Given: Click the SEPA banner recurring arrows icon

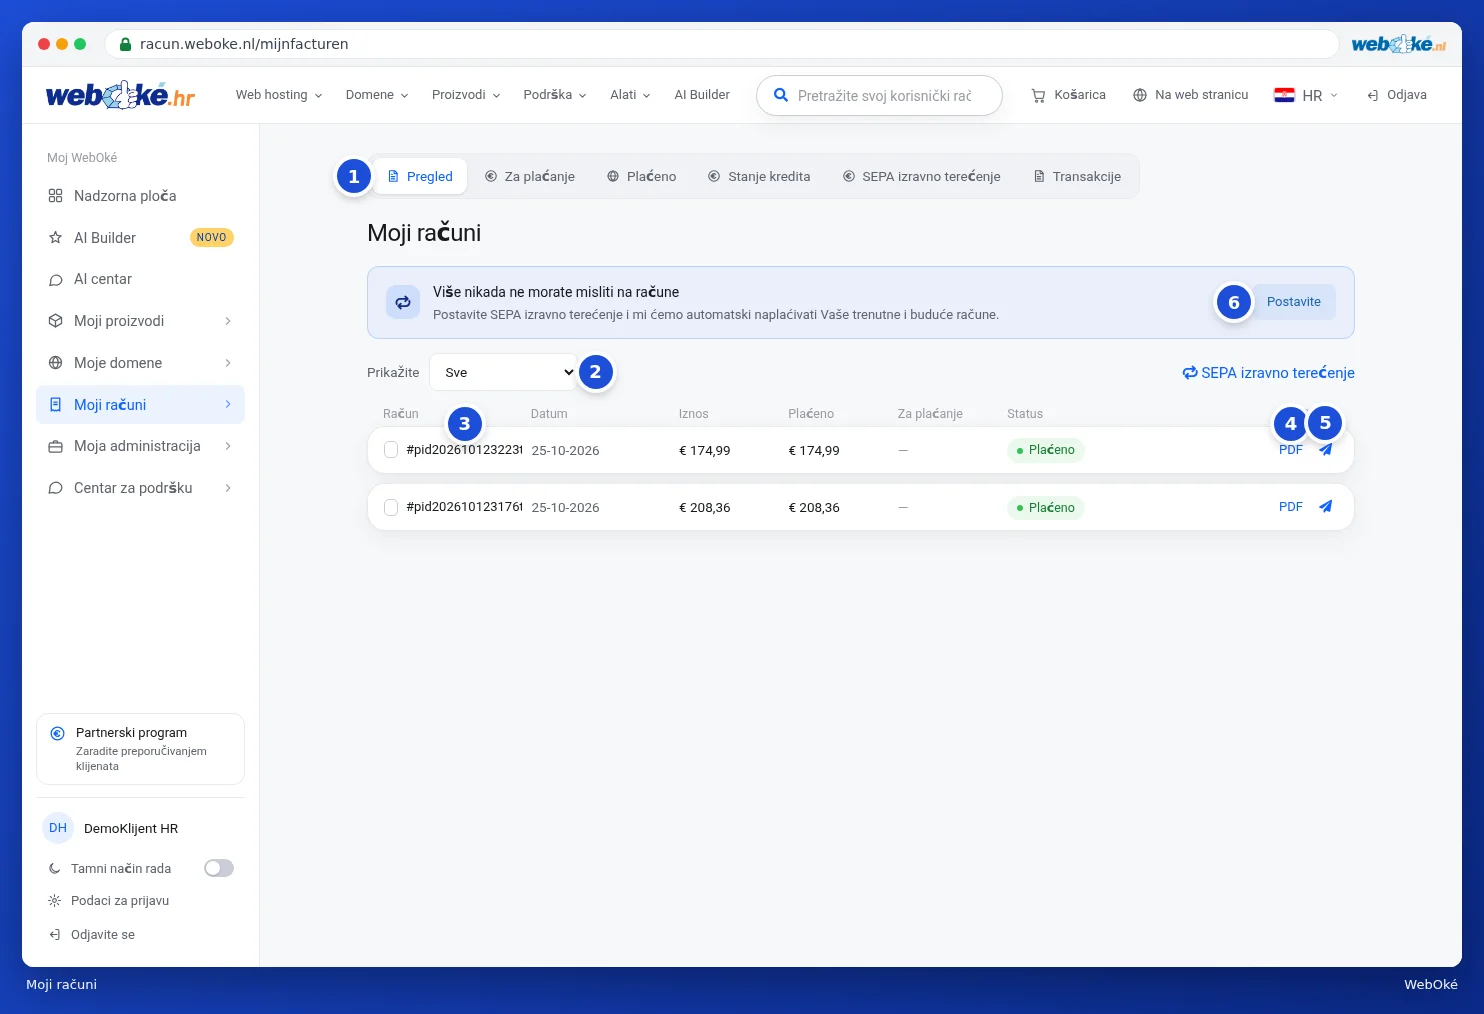Looking at the screenshot, I should point(403,302).
